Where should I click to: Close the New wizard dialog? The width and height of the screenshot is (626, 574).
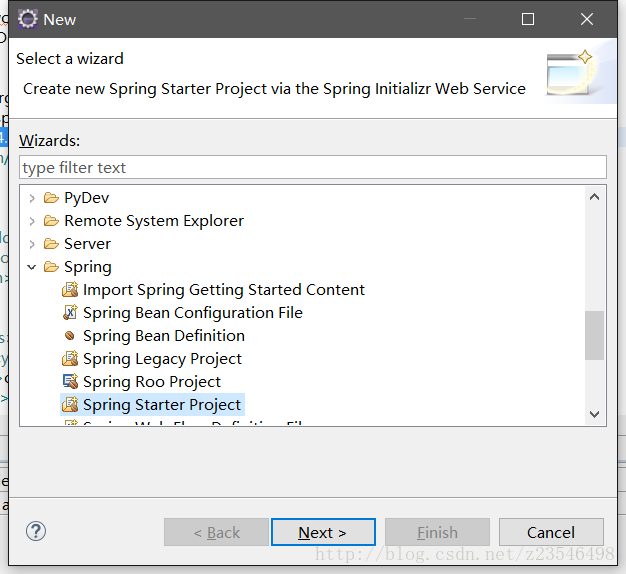[x=587, y=19]
